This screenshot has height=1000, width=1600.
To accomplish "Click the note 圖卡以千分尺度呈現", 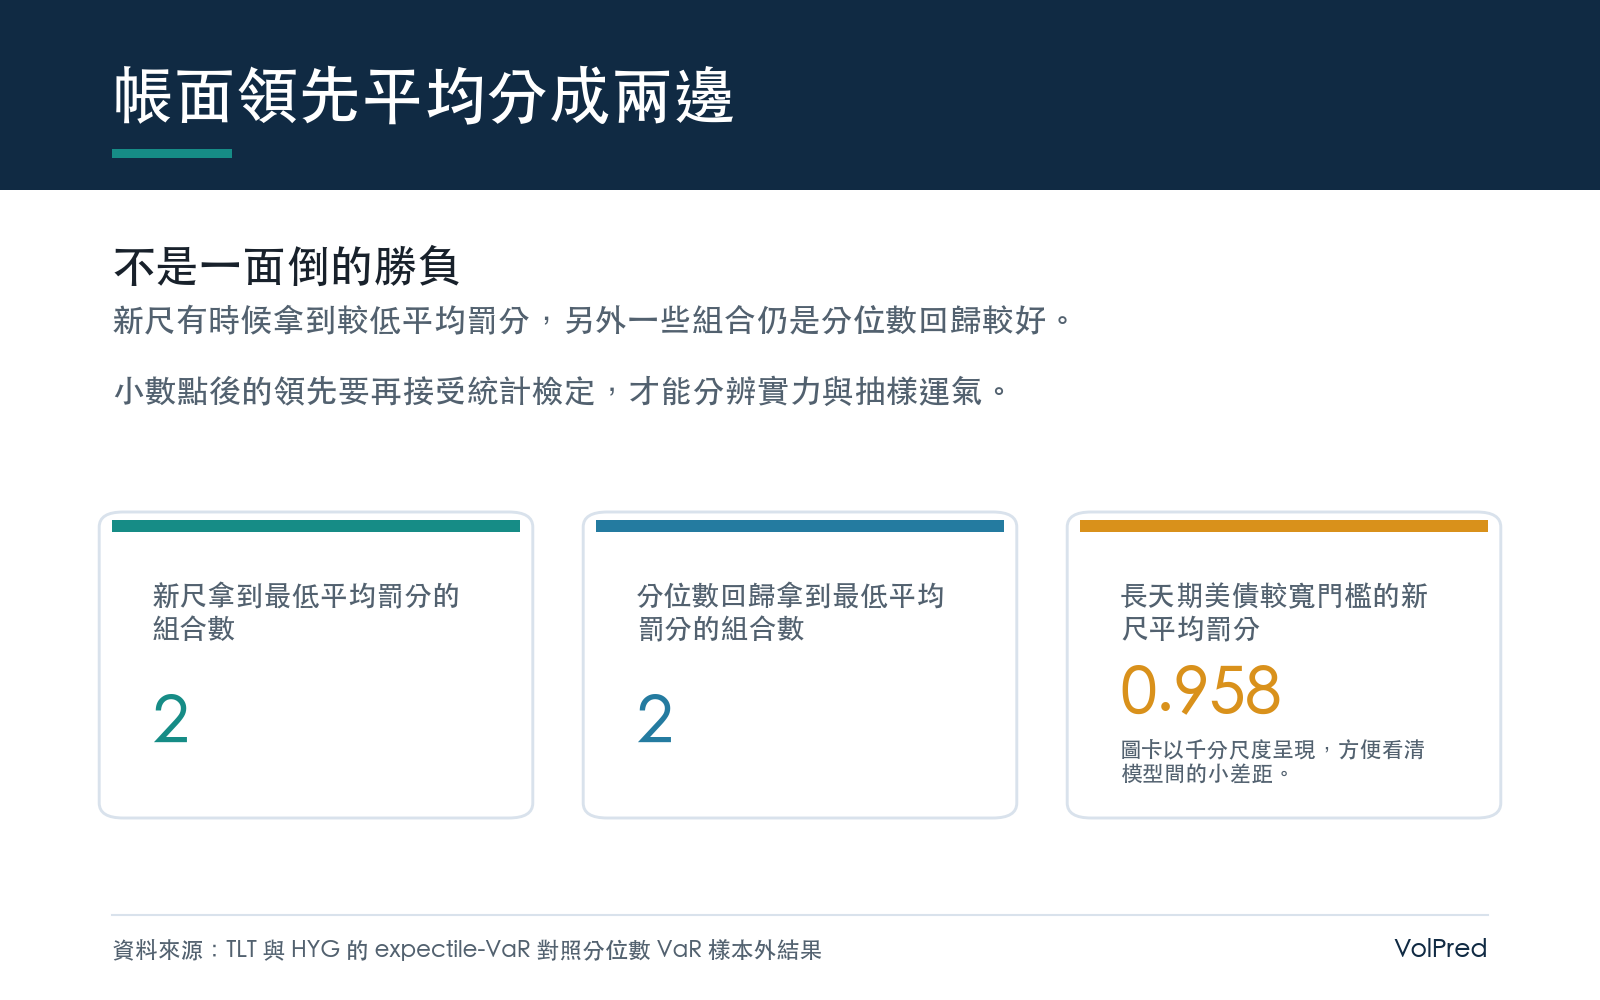I will tap(1273, 762).
